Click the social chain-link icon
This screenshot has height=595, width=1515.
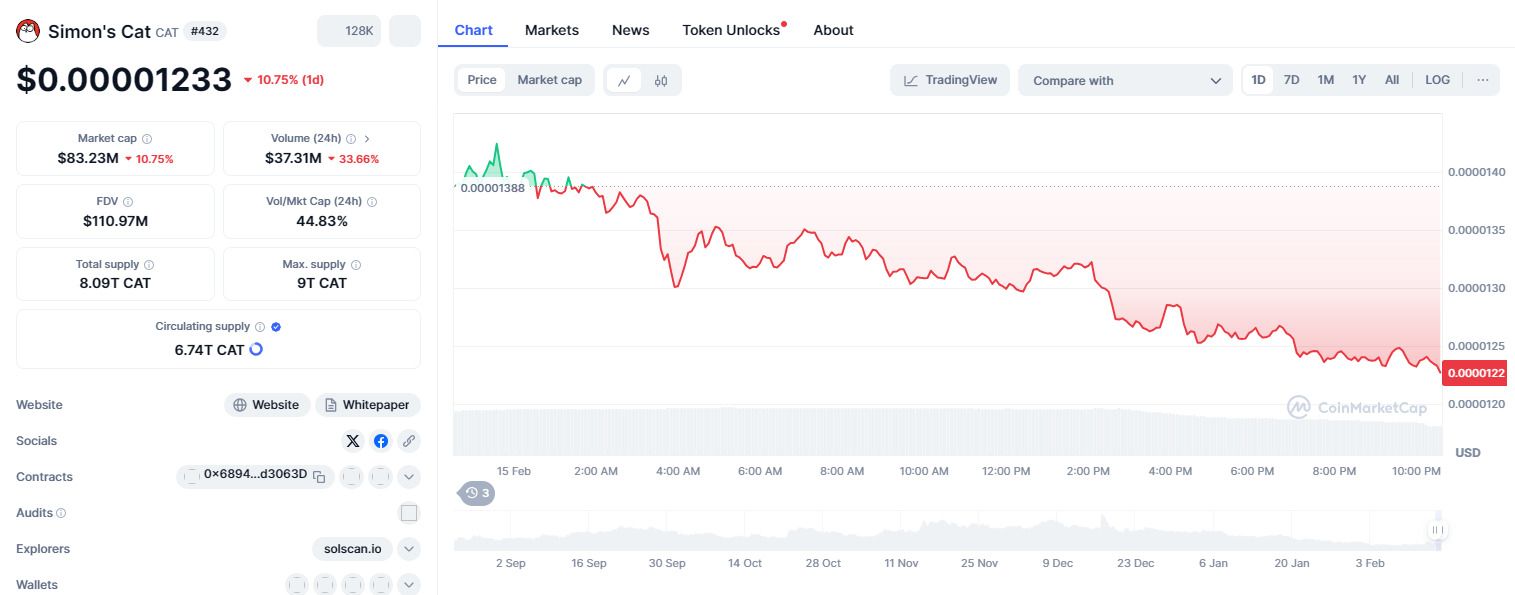[408, 441]
